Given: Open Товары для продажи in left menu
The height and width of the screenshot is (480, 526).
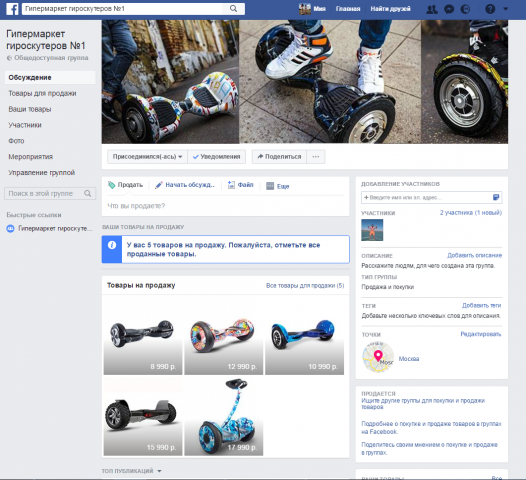Looking at the screenshot, I should point(42,93).
